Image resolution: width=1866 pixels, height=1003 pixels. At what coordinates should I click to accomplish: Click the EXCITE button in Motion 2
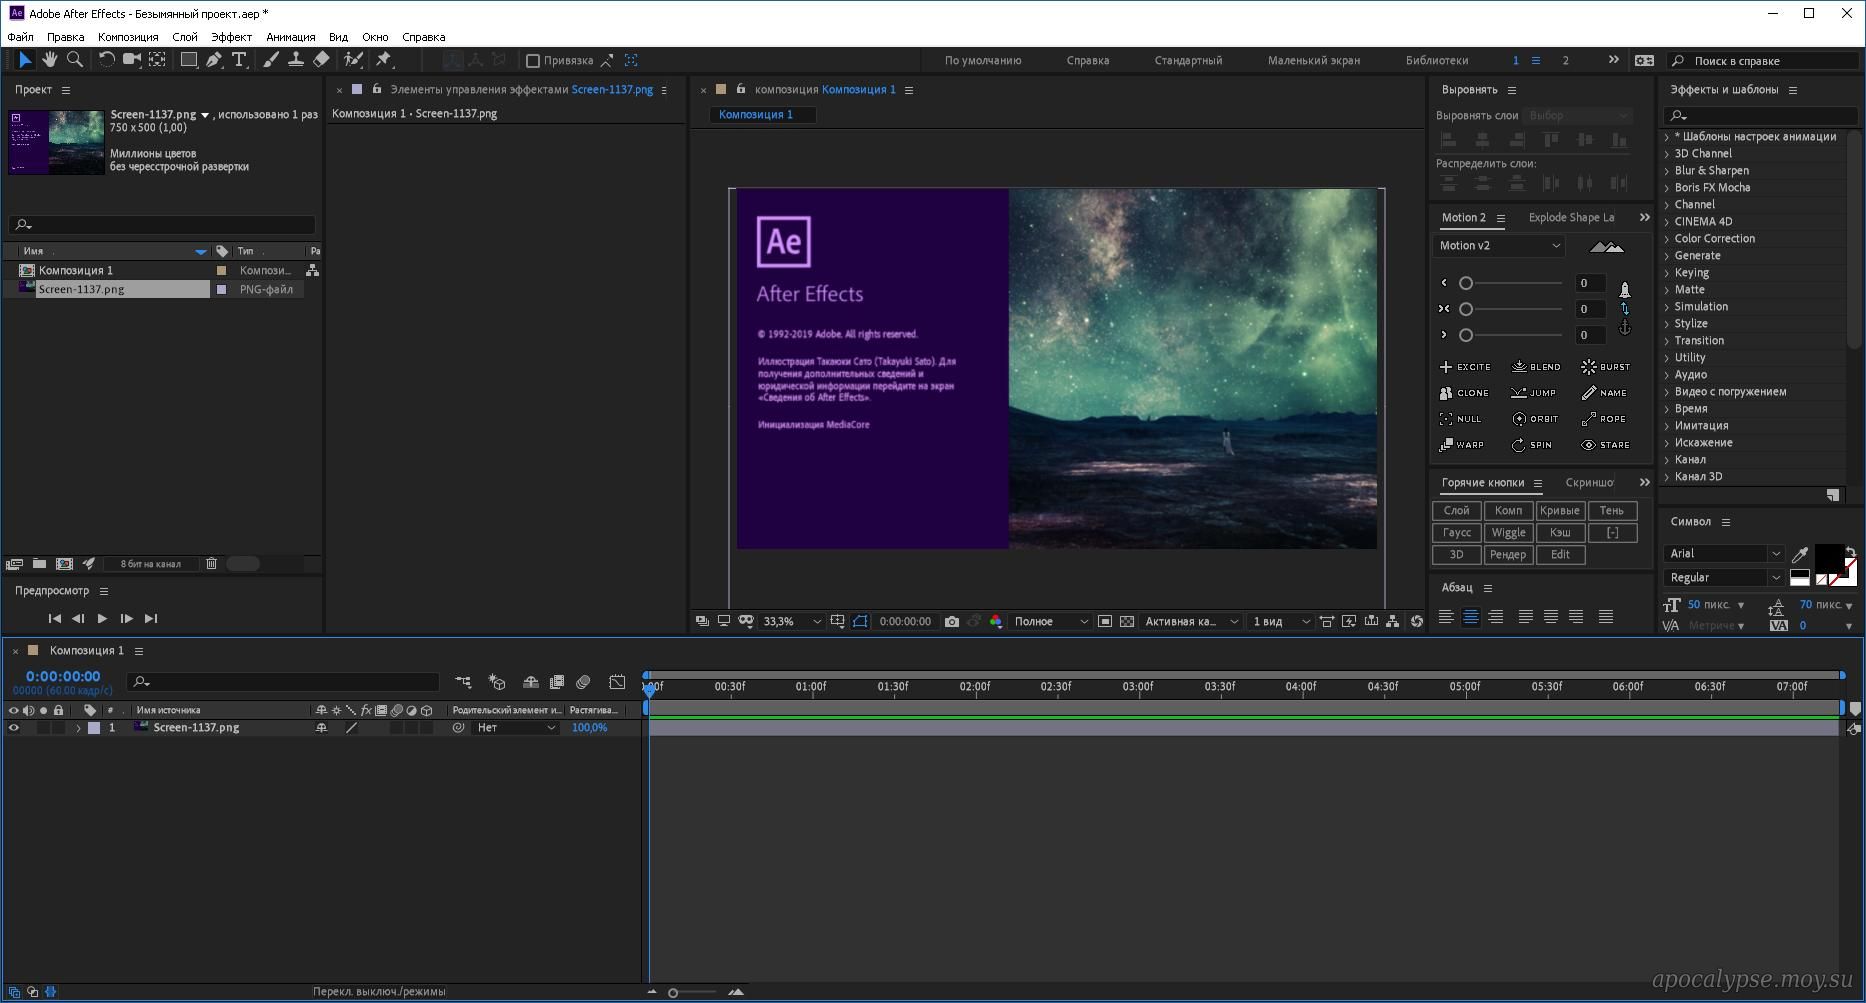pos(1465,367)
